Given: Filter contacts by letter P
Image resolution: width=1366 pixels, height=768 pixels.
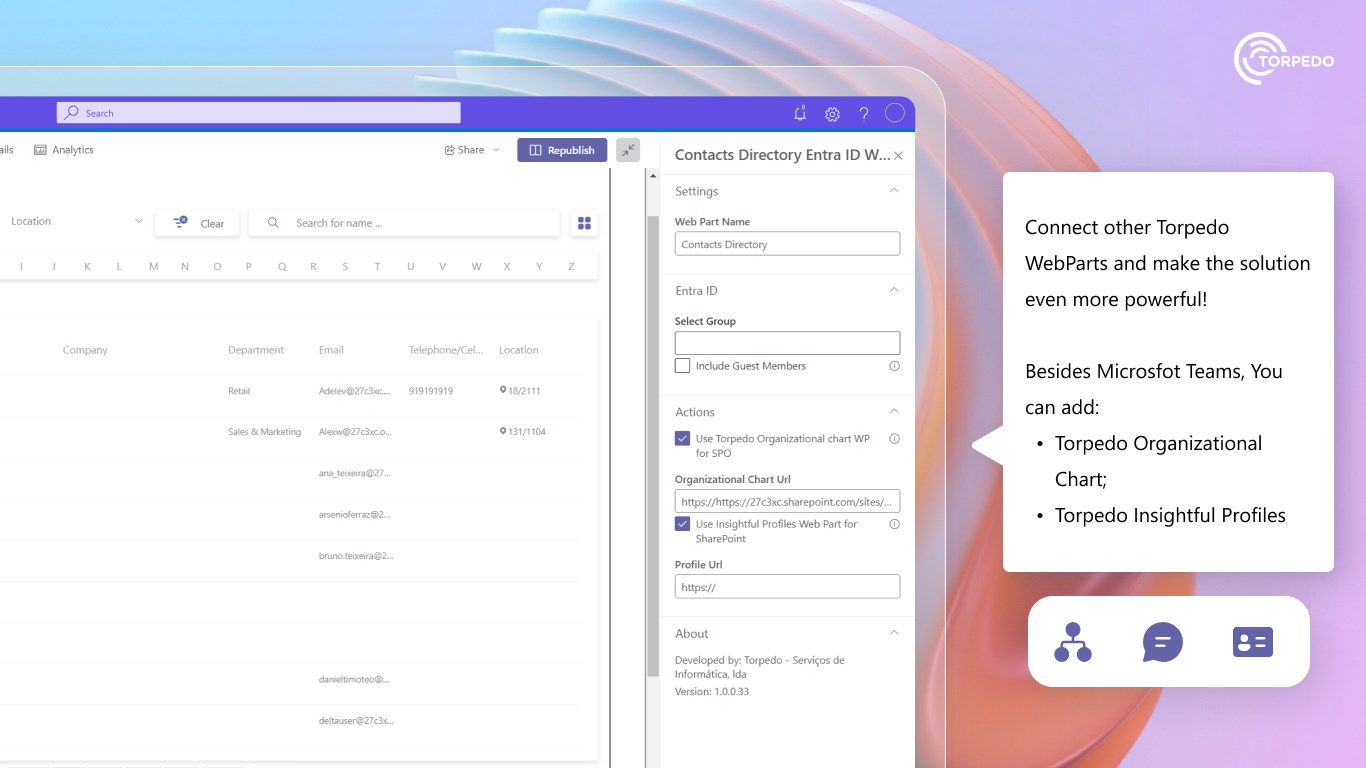Looking at the screenshot, I should tap(249, 266).
